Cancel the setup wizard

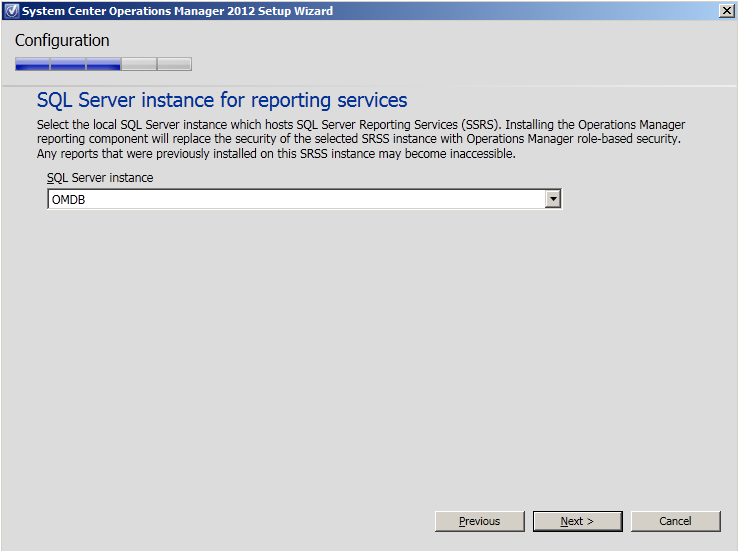pyautogui.click(x=675, y=521)
